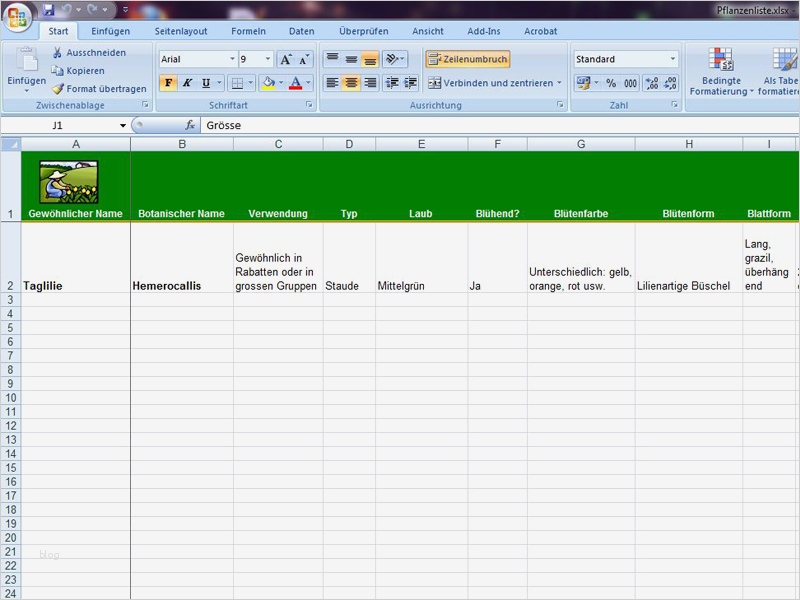Open the Arial font name dropdown
This screenshot has width=800, height=600.
229,60
